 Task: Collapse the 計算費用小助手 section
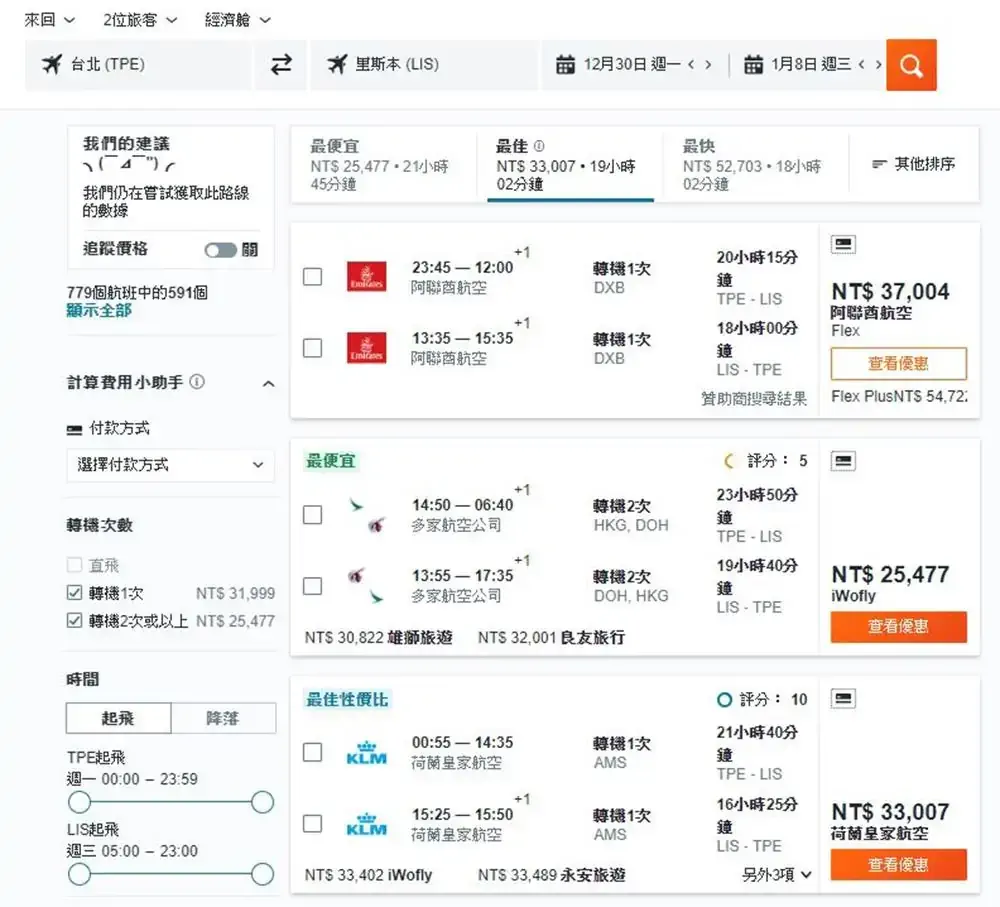pos(268,383)
